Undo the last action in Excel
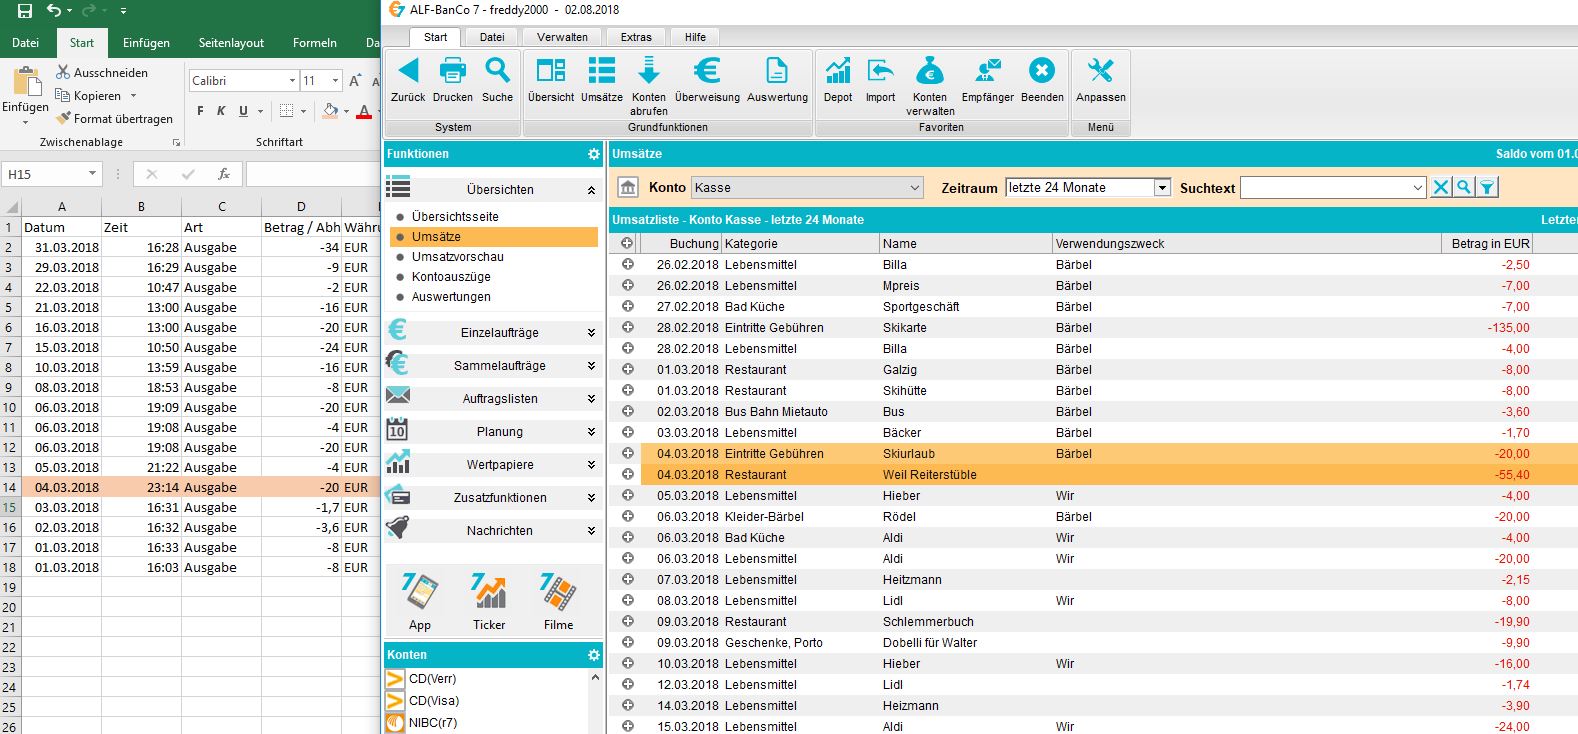The image size is (1578, 734). (54, 11)
